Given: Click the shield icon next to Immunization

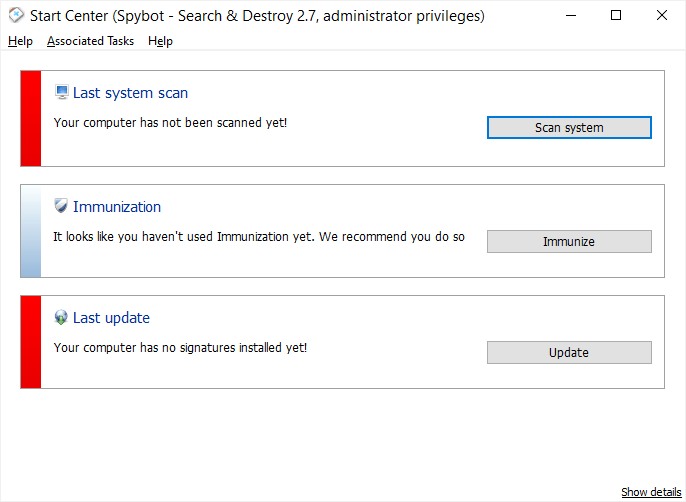Looking at the screenshot, I should click(61, 206).
